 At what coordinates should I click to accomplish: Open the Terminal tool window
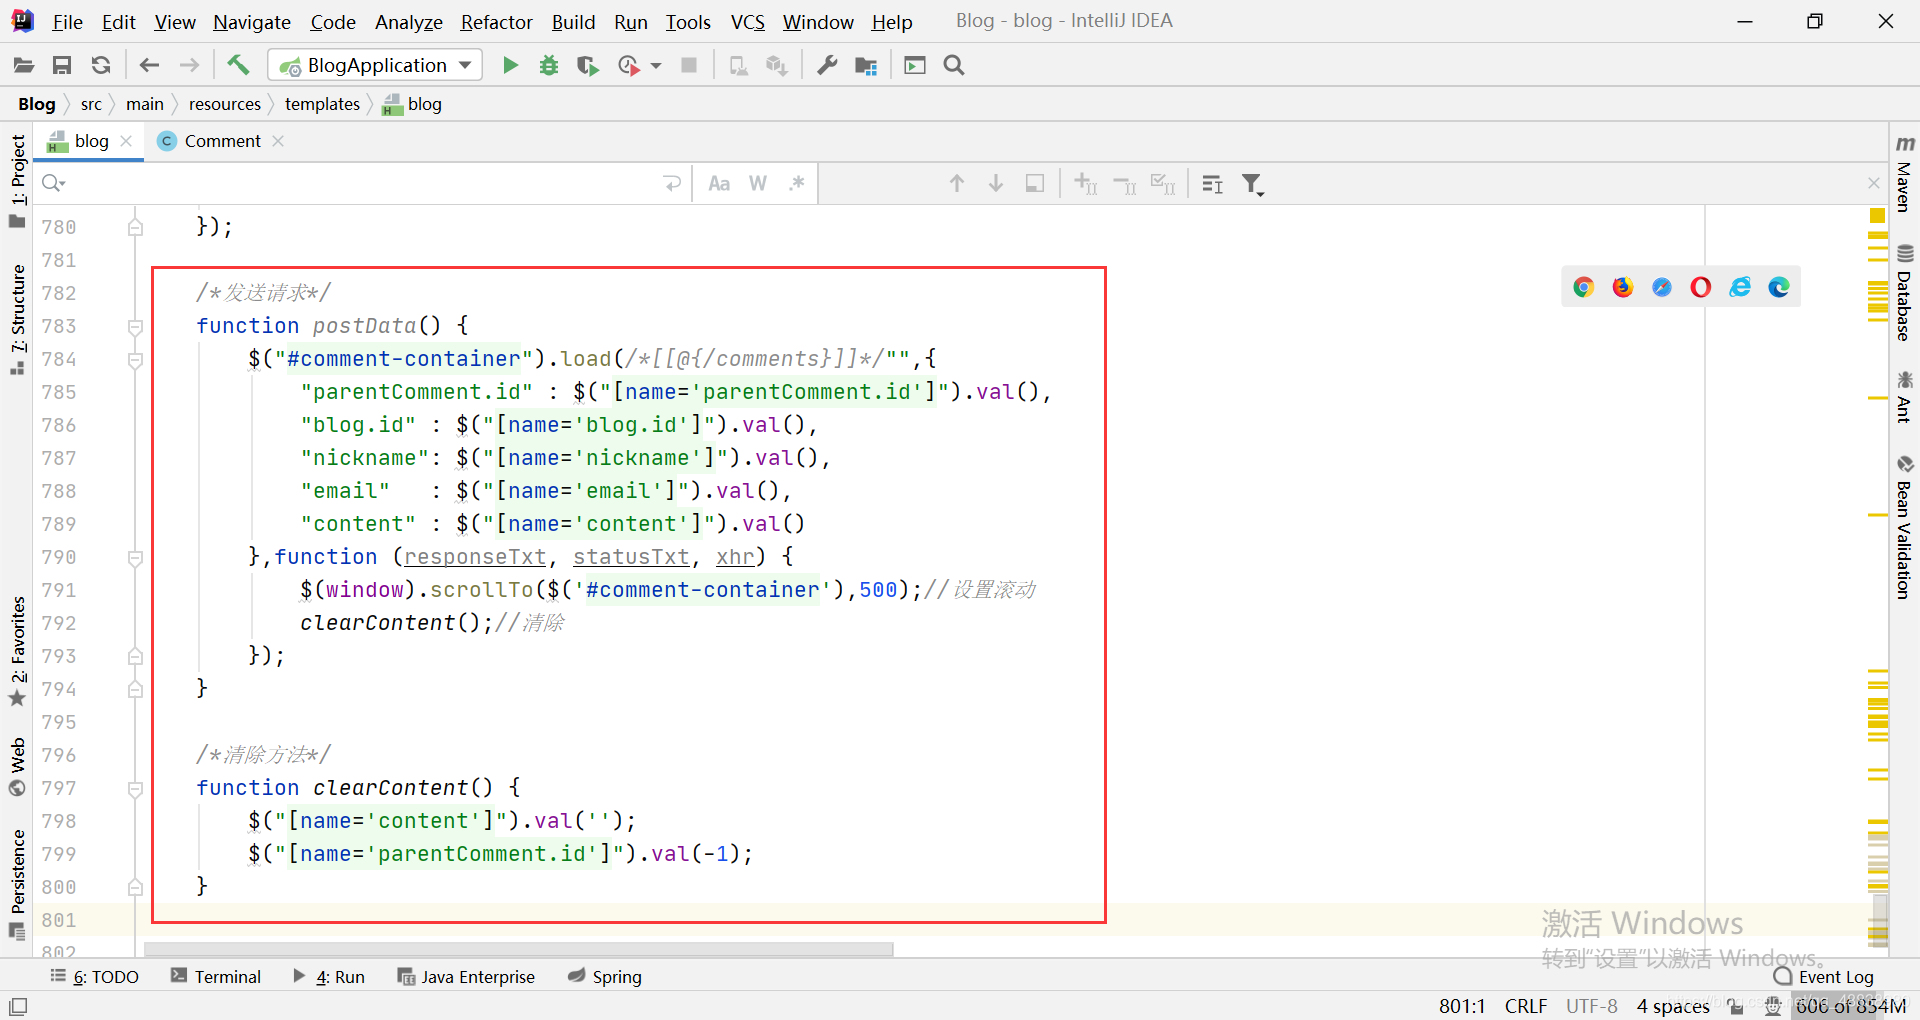pyautogui.click(x=216, y=976)
